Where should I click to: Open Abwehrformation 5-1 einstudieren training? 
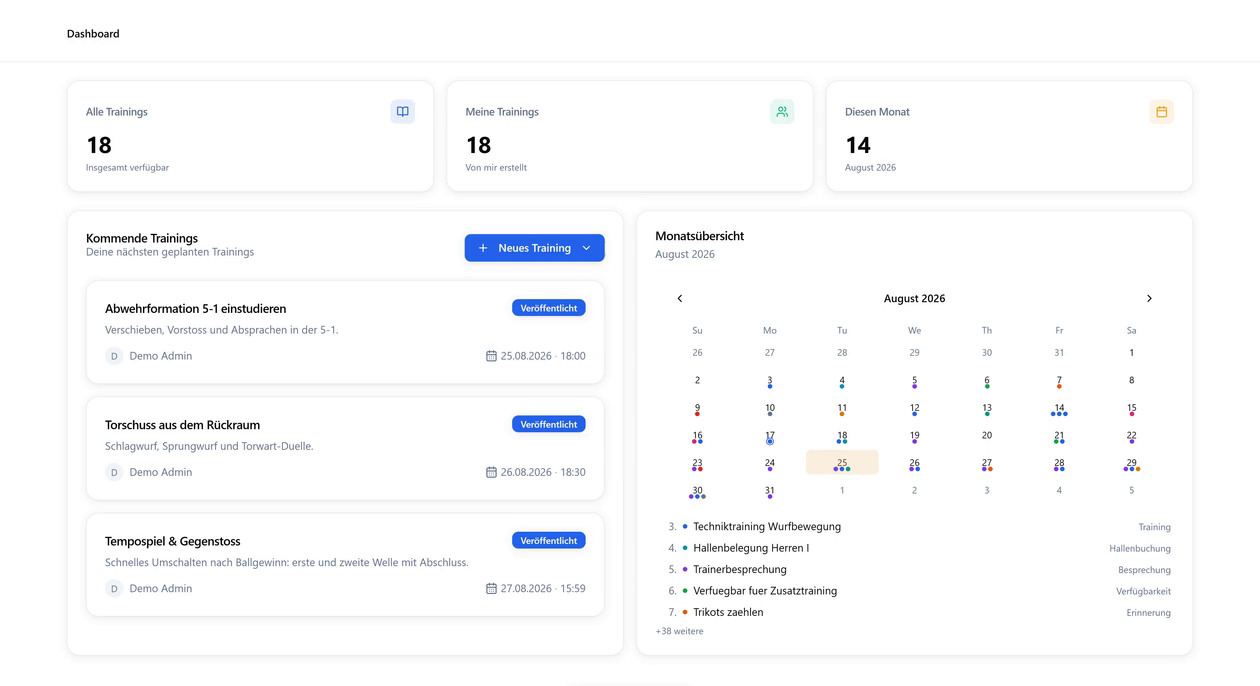click(346, 332)
